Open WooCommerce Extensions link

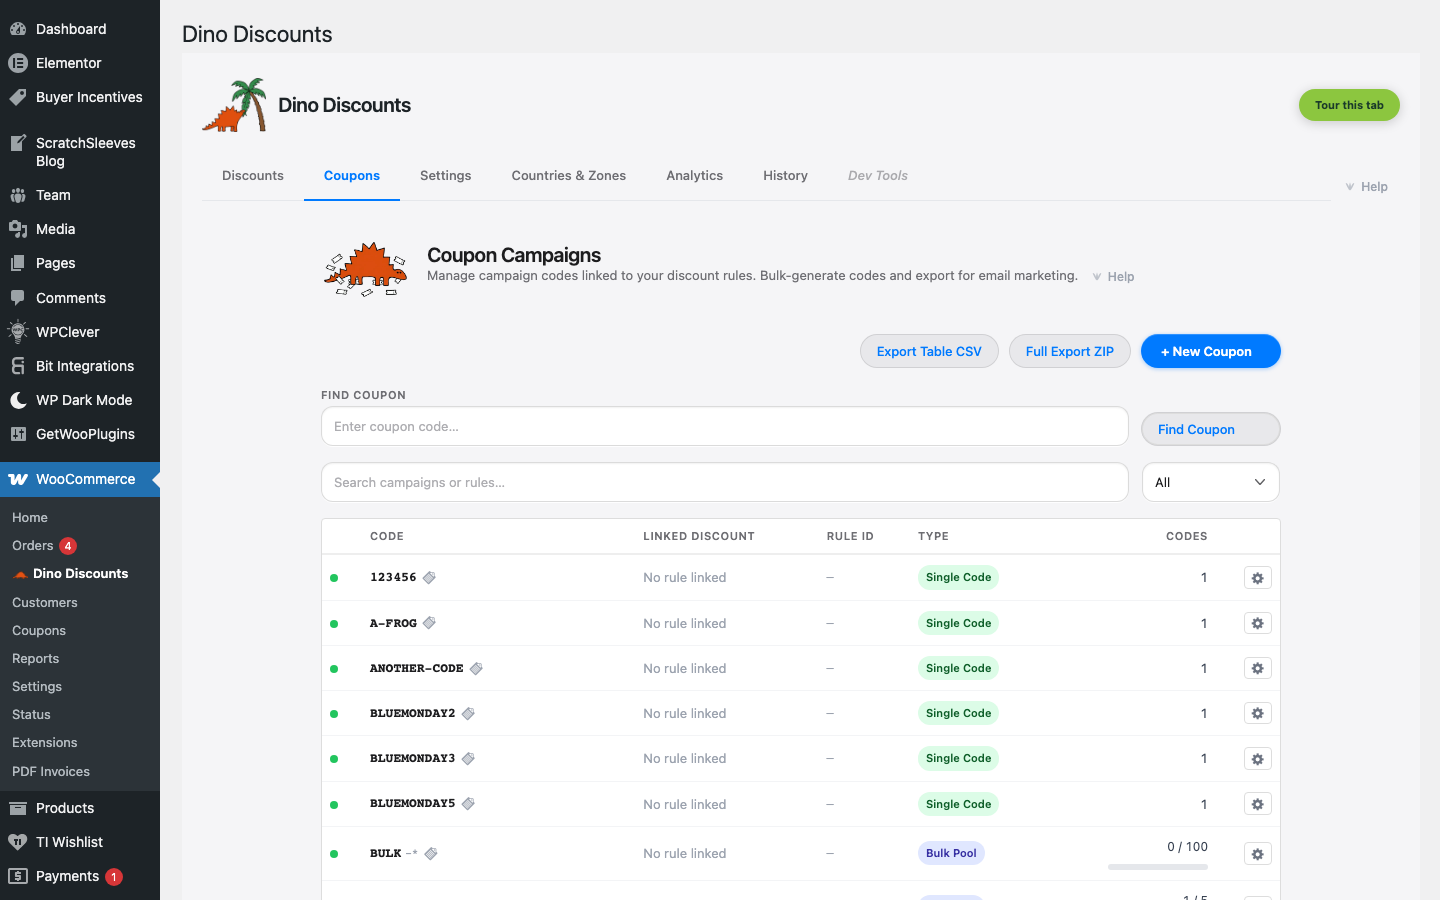[45, 742]
